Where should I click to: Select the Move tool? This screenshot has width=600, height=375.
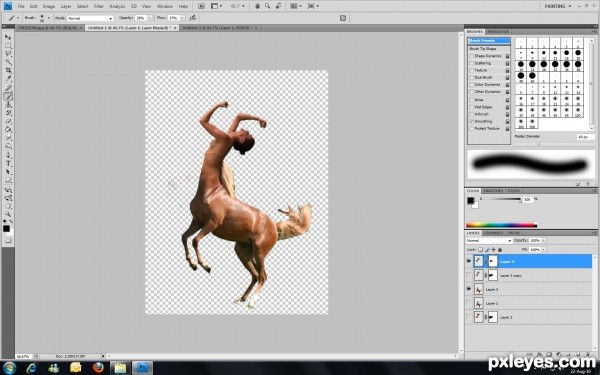point(8,37)
